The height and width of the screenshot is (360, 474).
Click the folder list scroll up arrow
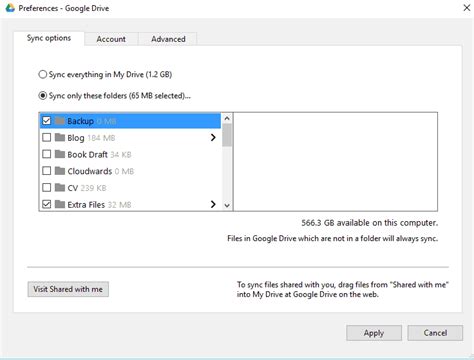[x=227, y=118]
